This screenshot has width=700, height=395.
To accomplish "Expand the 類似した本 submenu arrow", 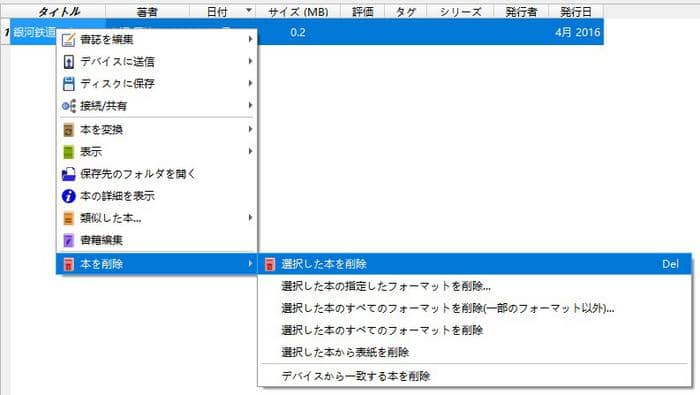I will (x=250, y=218).
